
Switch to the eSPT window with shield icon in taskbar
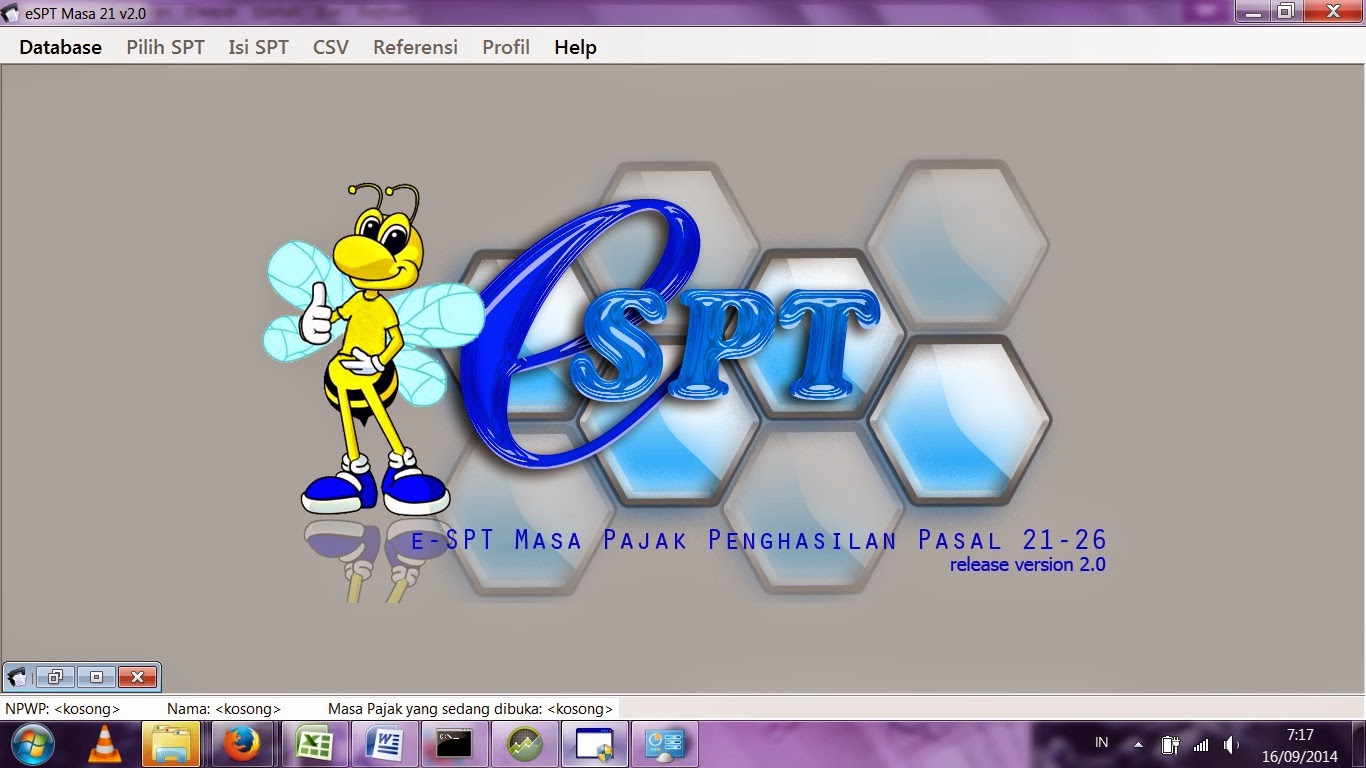pos(596,744)
